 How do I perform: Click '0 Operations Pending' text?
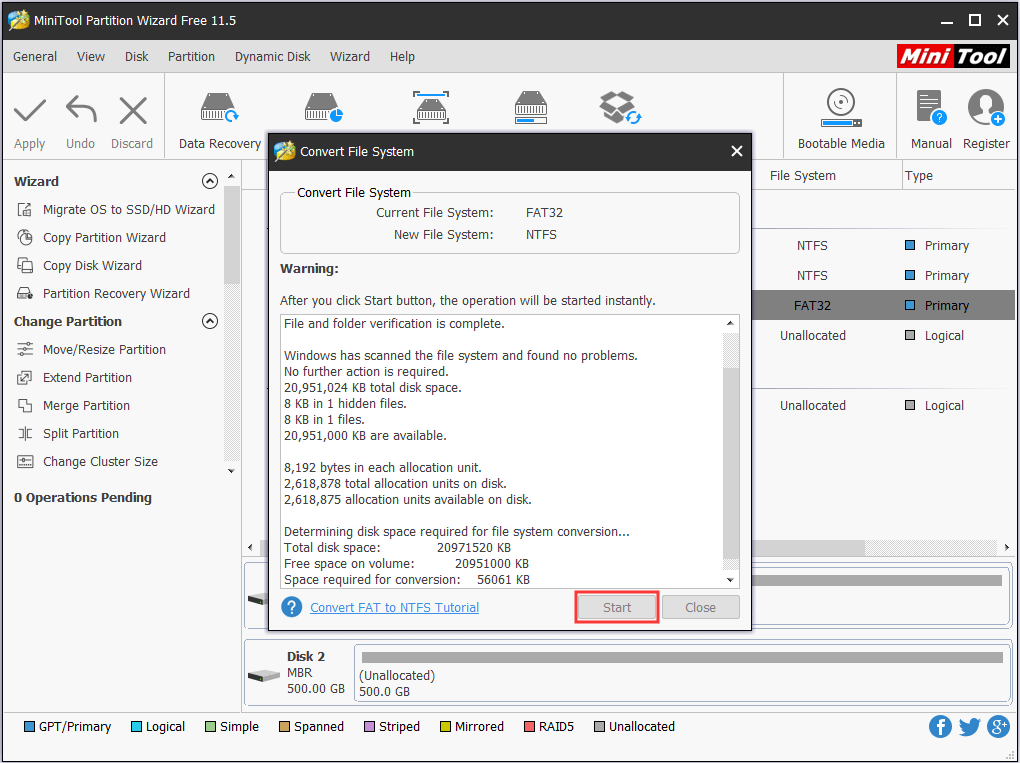click(83, 498)
